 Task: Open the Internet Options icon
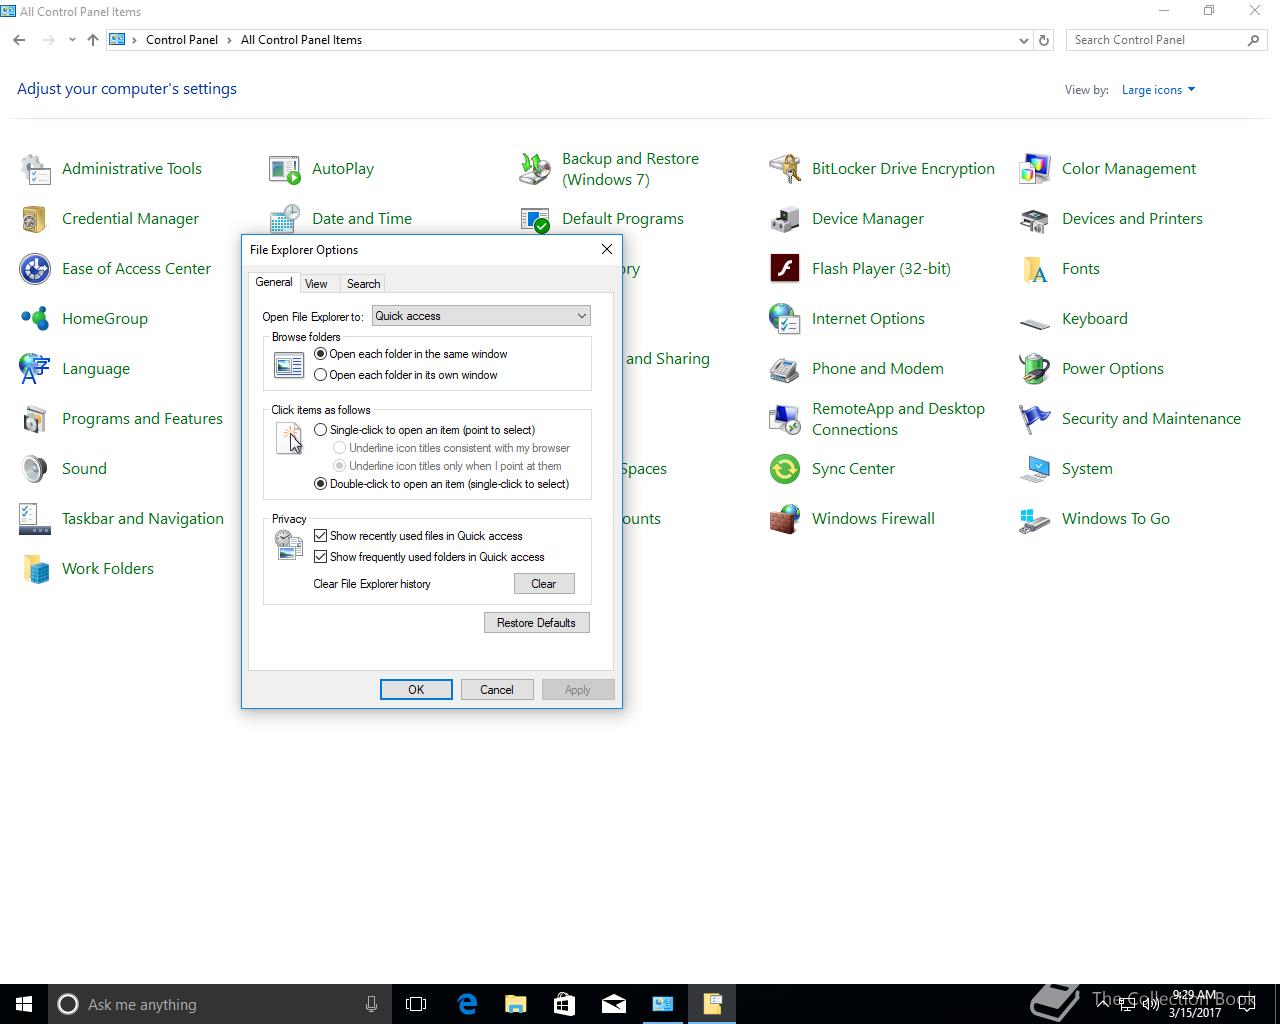point(785,319)
